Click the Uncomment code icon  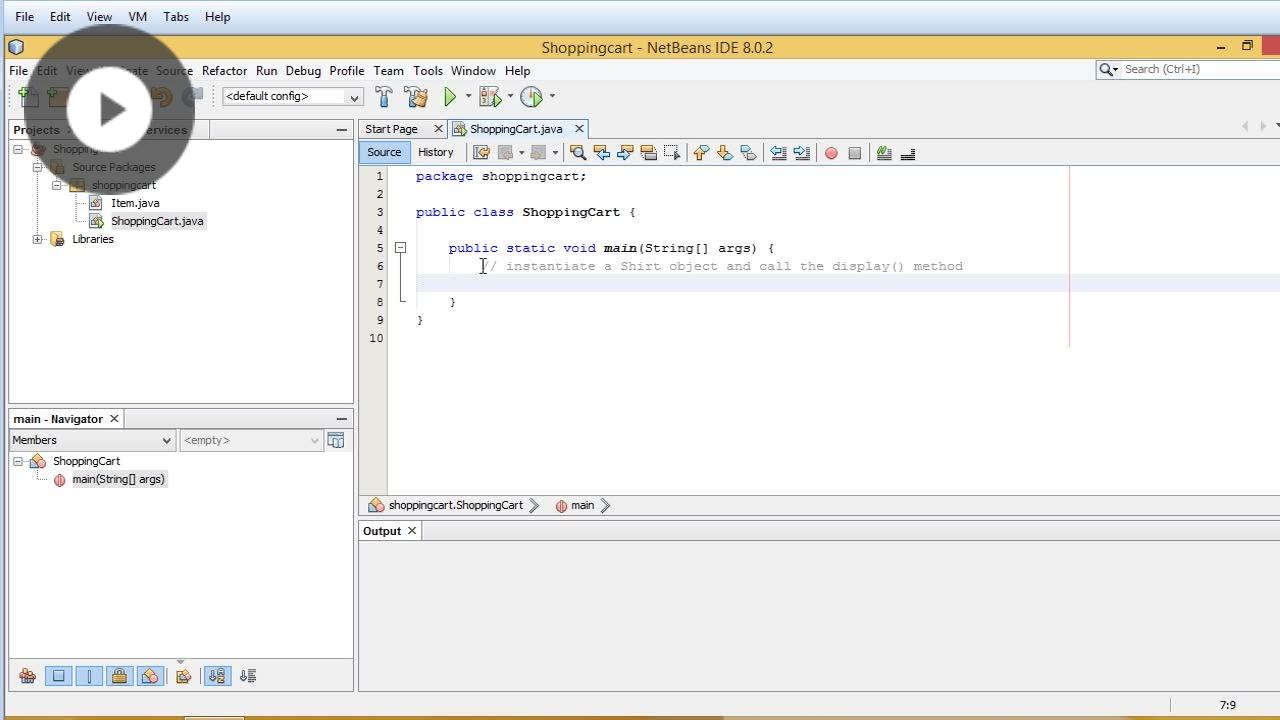point(908,153)
